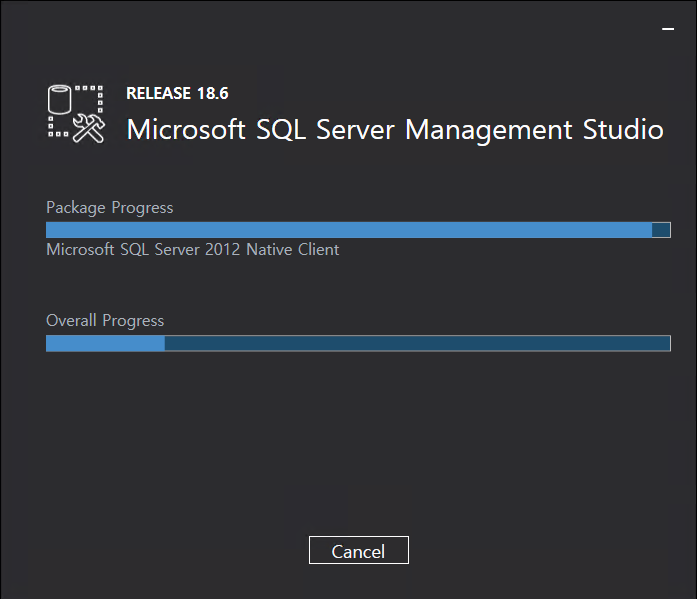The image size is (697, 599).
Task: Cancel the SSMS installation
Action: coord(359,550)
